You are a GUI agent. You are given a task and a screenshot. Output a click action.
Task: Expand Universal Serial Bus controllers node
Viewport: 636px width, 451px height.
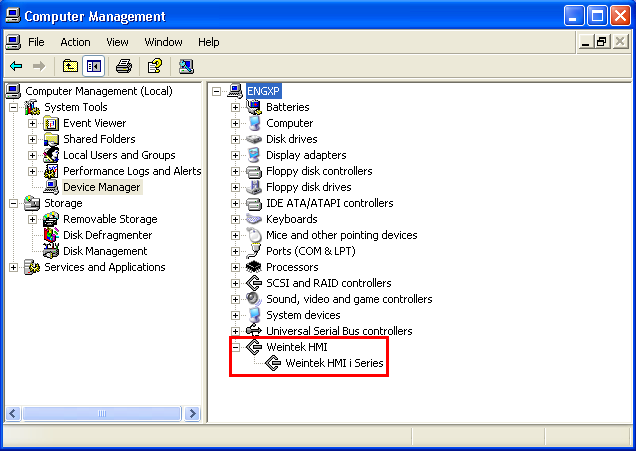[x=235, y=331]
